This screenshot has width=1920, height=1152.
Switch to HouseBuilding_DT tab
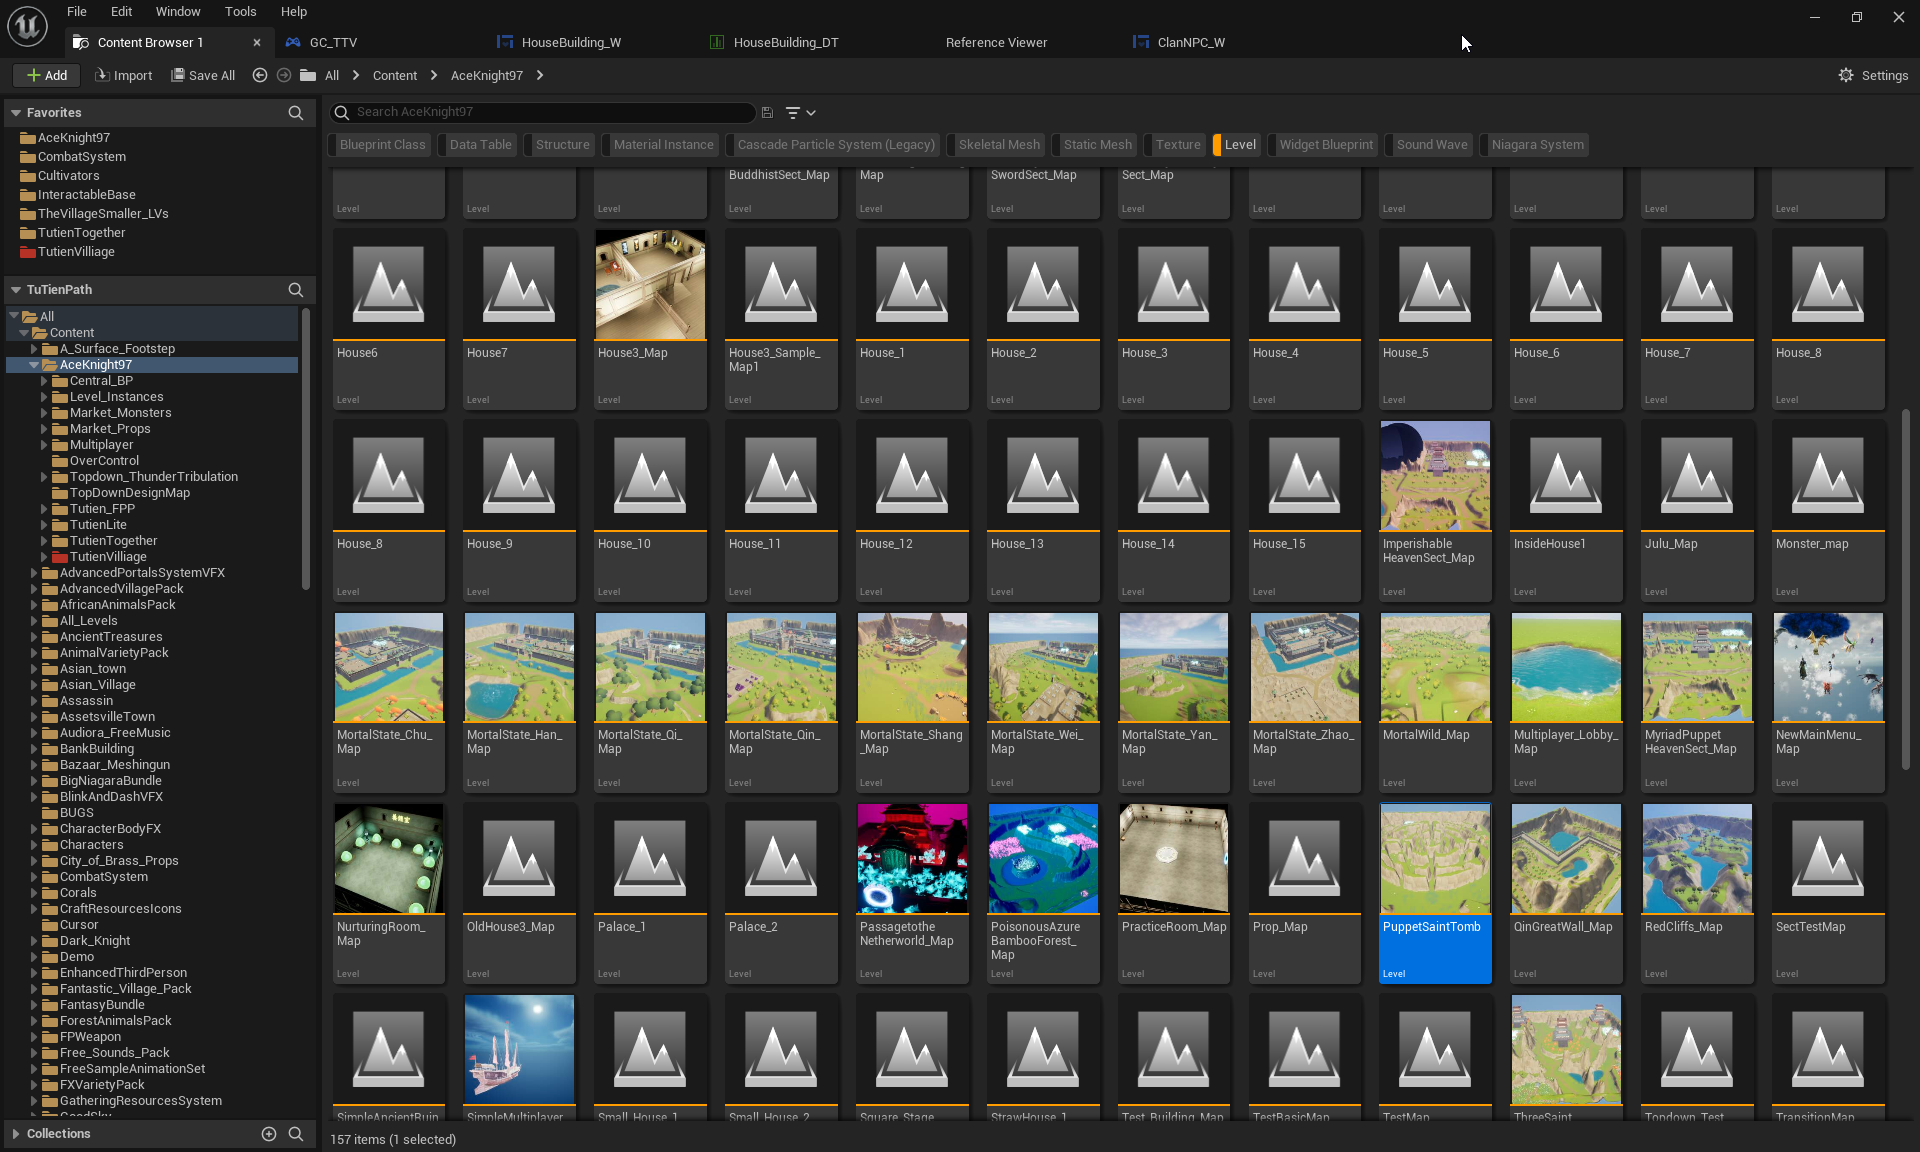pyautogui.click(x=785, y=42)
